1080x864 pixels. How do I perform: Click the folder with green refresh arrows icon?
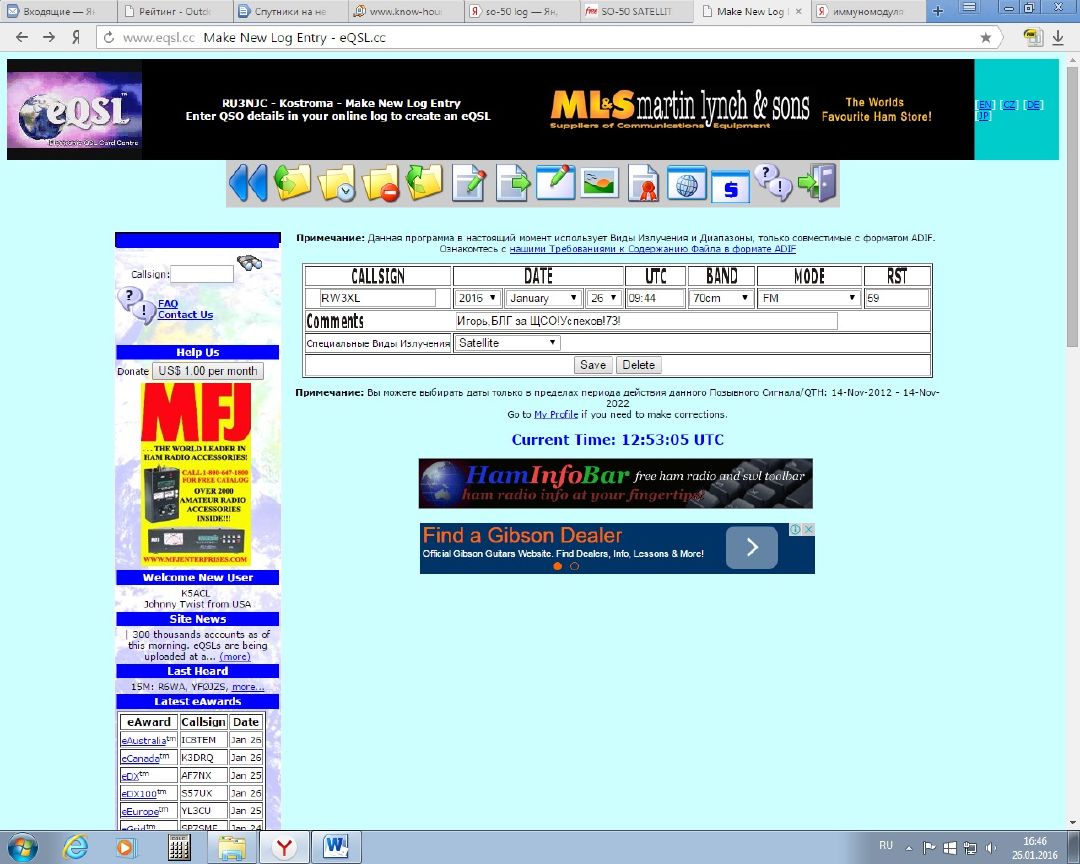424,183
